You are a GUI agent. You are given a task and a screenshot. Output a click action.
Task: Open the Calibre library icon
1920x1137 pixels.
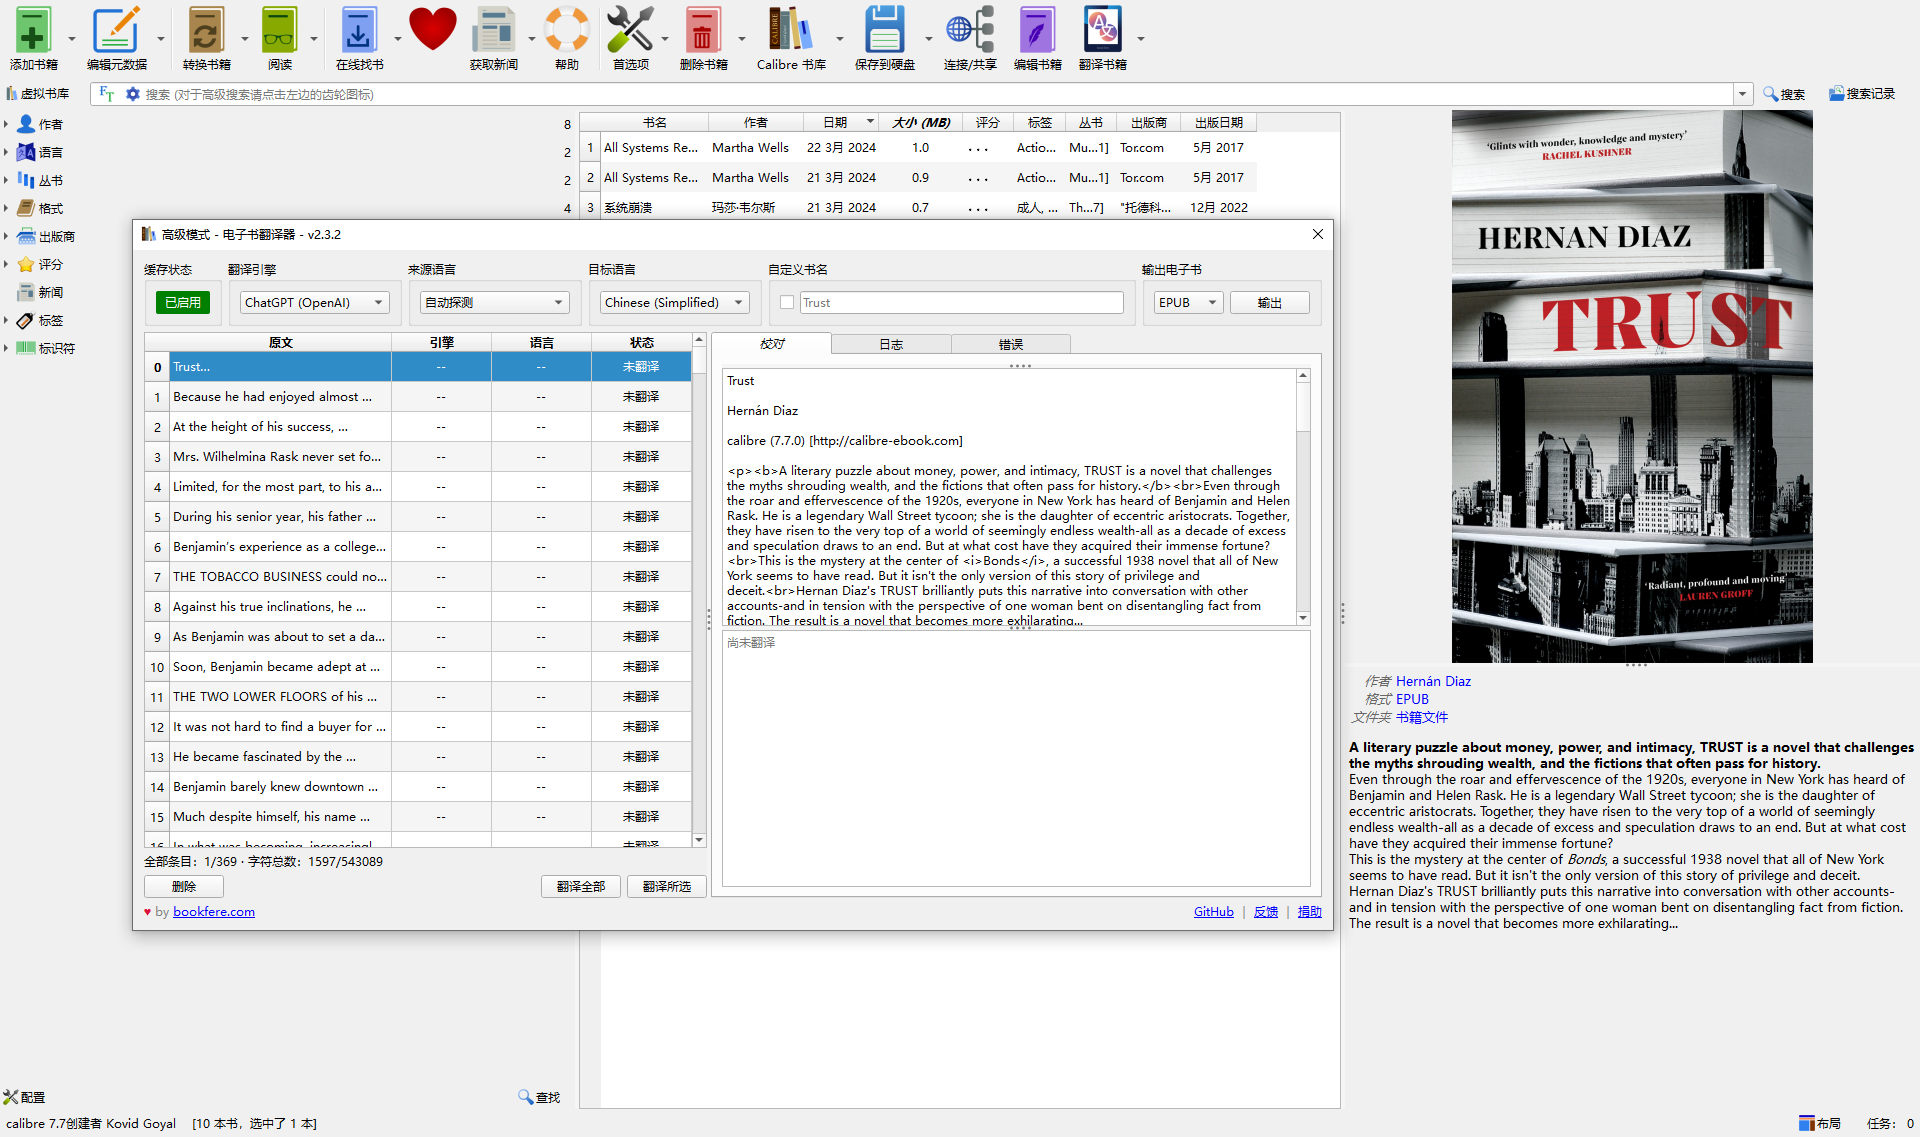coord(790,30)
